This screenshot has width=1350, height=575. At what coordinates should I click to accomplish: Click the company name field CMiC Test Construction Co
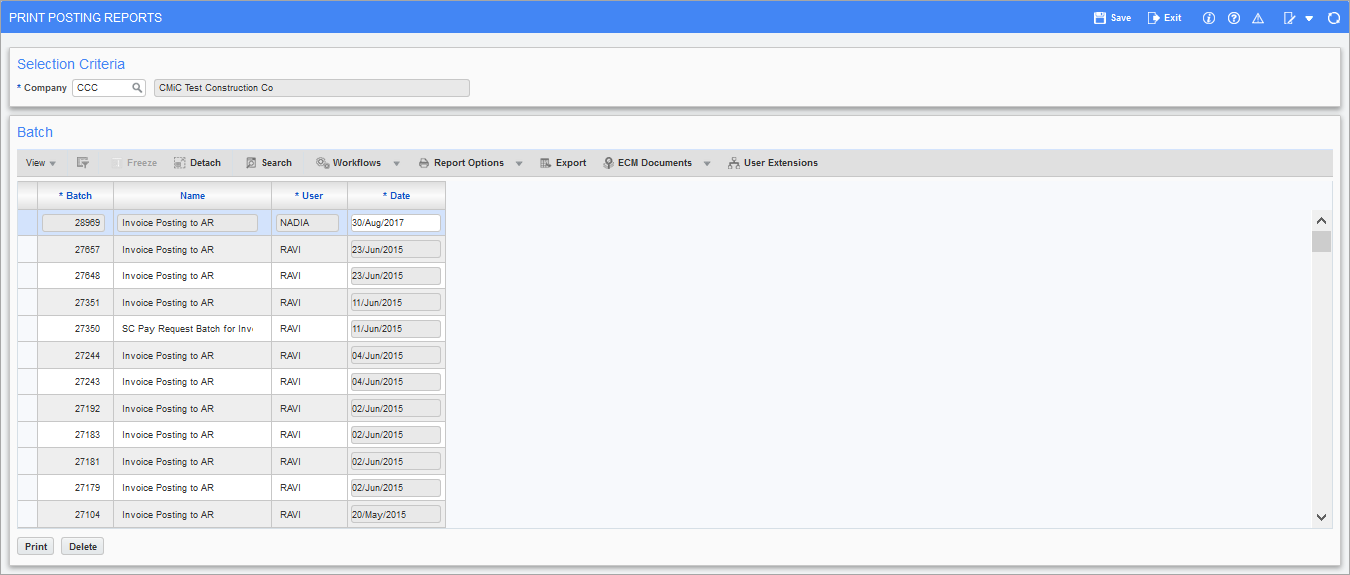pyautogui.click(x=312, y=88)
